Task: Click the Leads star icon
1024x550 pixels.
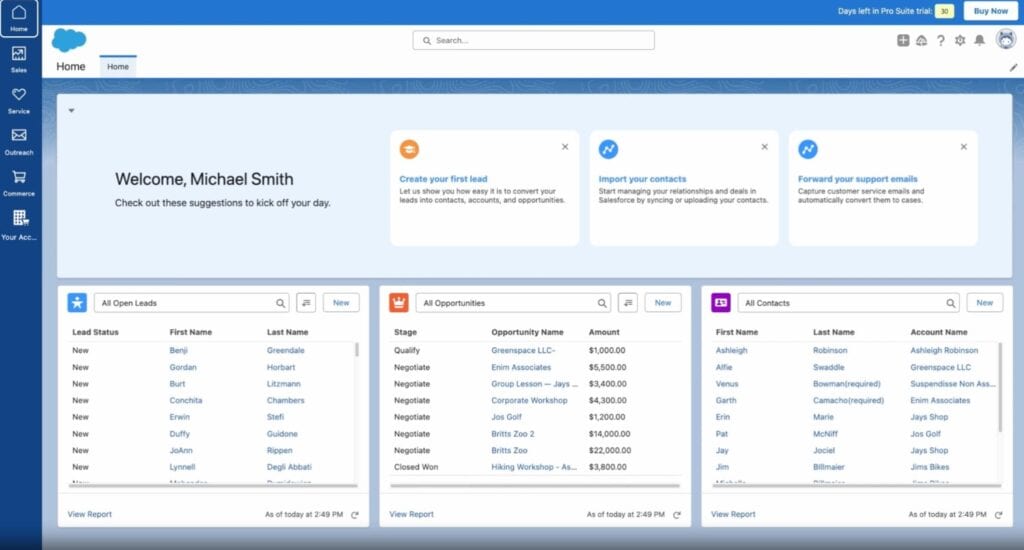Action: [77, 302]
